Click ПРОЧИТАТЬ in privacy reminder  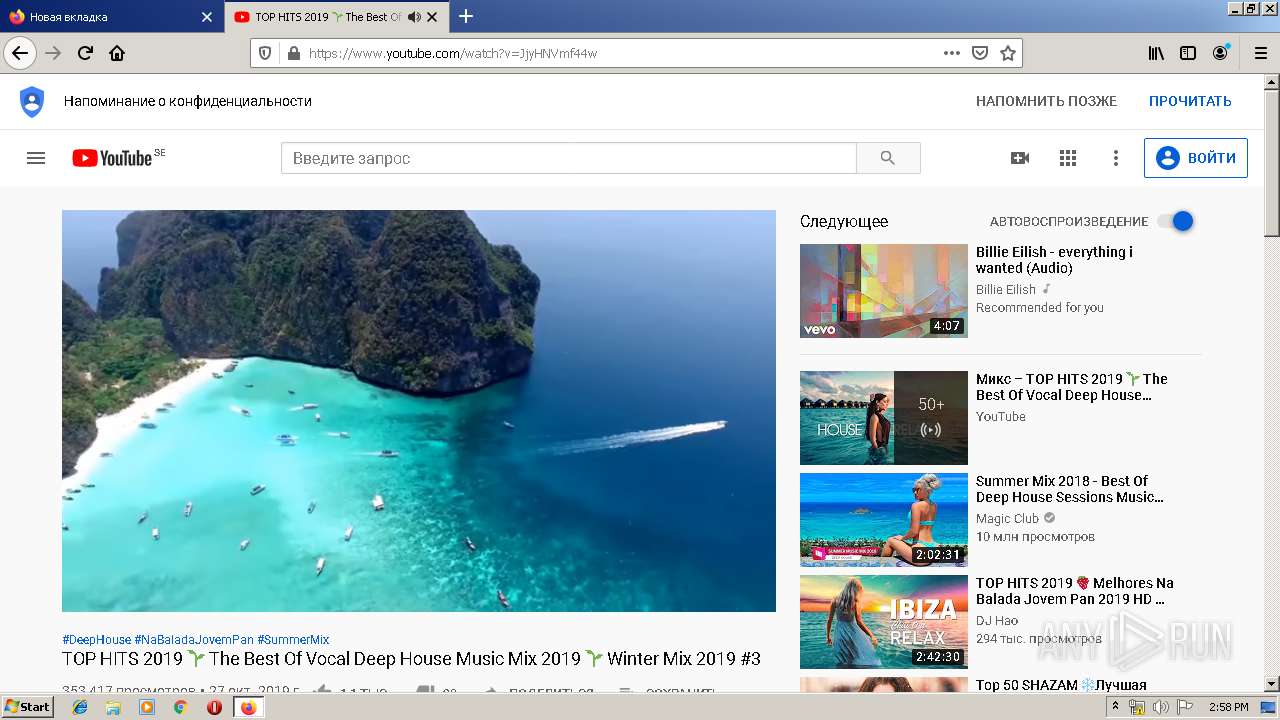1190,101
